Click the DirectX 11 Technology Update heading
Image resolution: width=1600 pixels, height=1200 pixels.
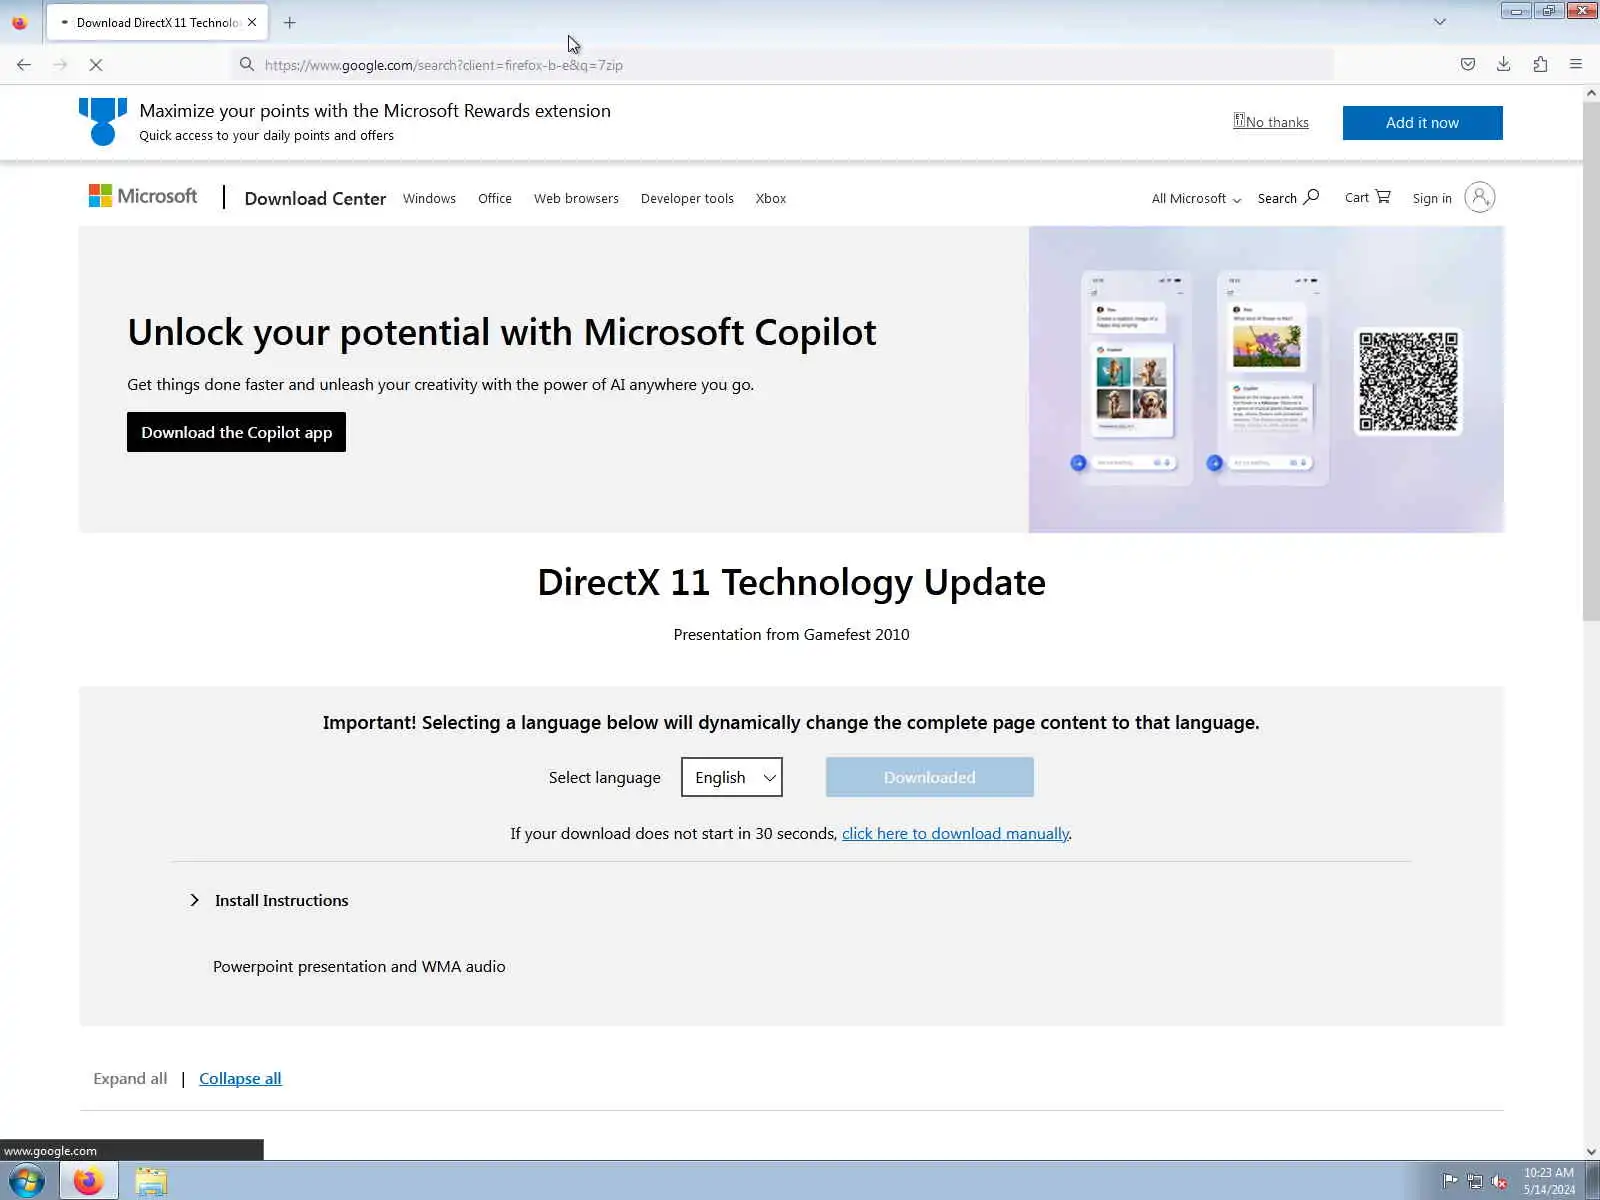791,582
